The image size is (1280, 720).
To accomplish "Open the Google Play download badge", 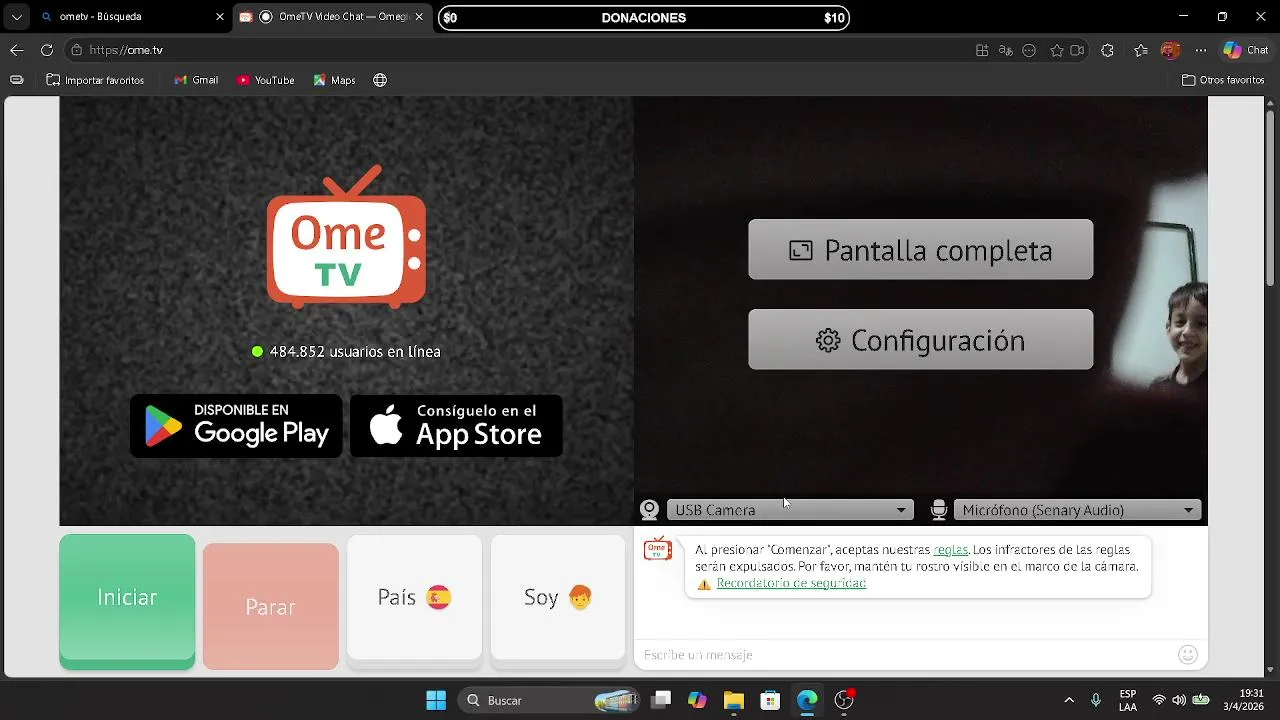I will [x=236, y=426].
